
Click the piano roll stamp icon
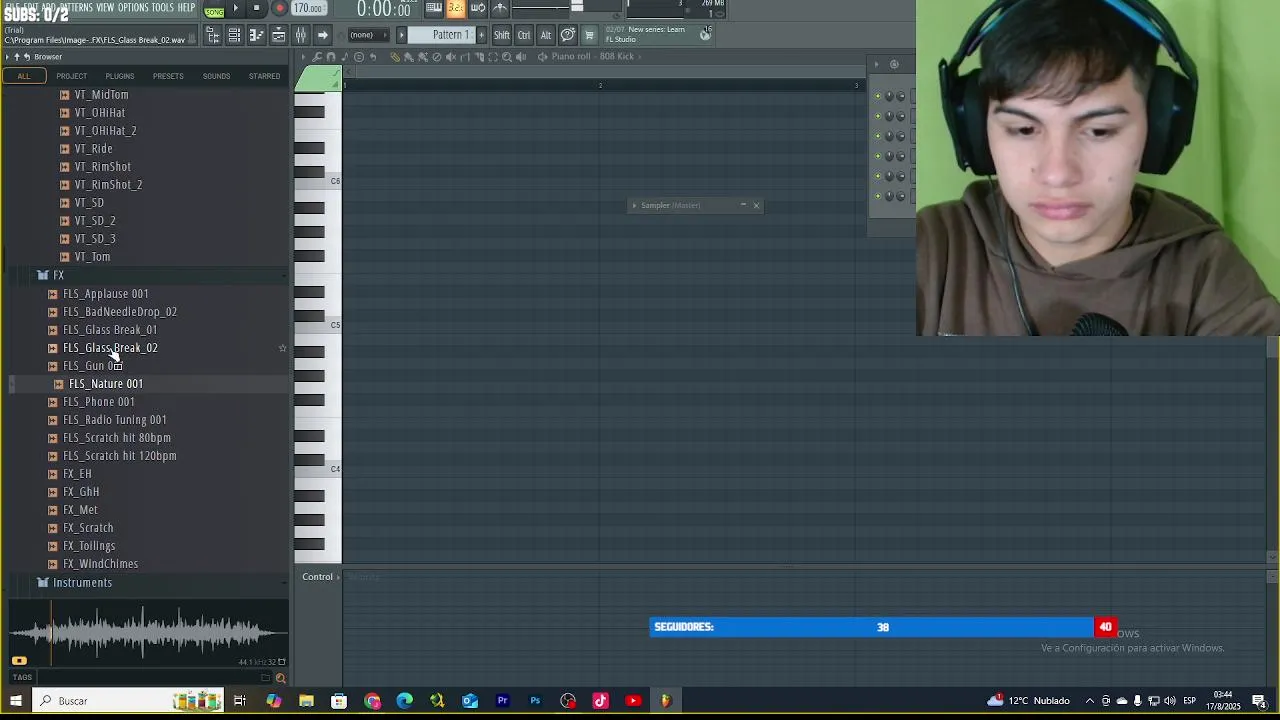[359, 57]
